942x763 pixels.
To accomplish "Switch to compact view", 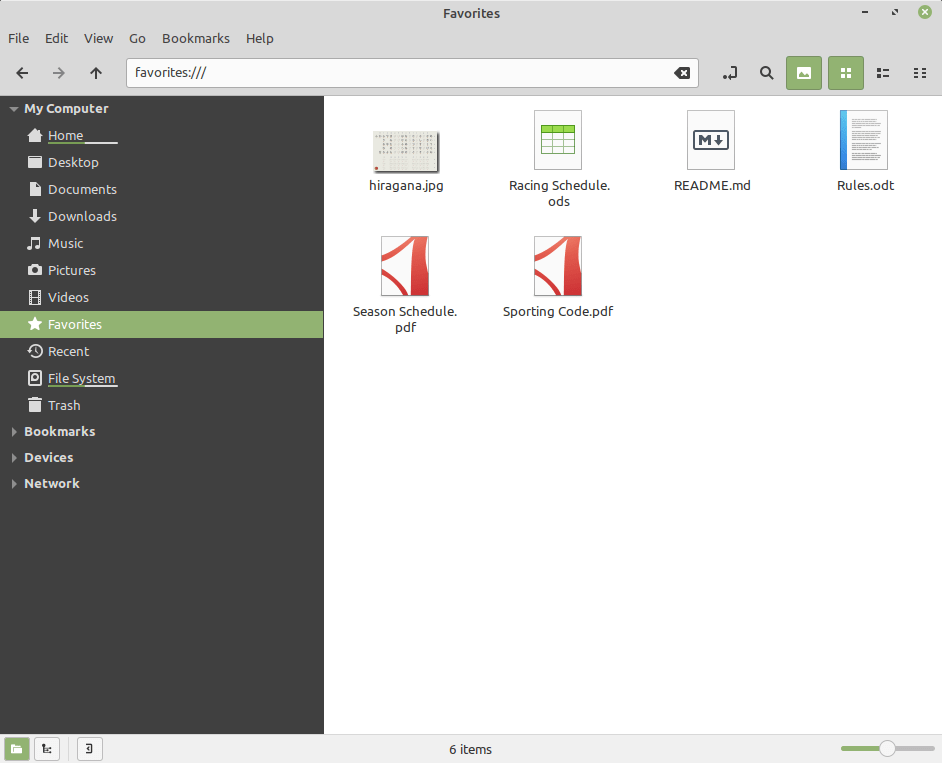I will [x=920, y=73].
